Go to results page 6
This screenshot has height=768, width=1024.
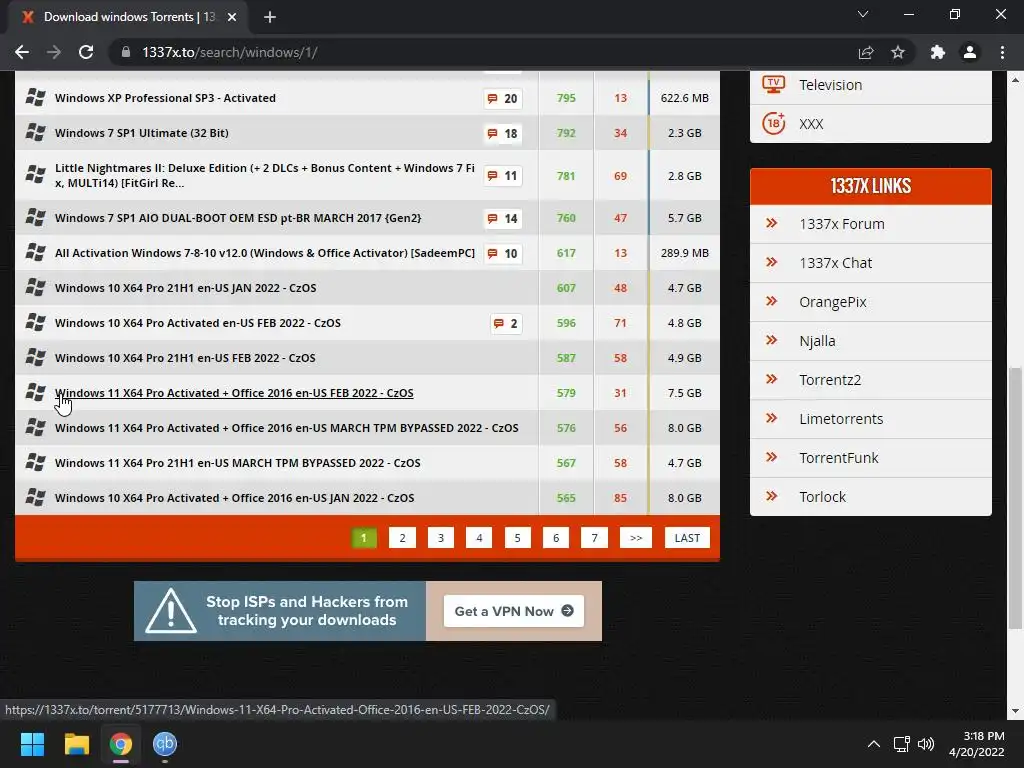click(556, 538)
